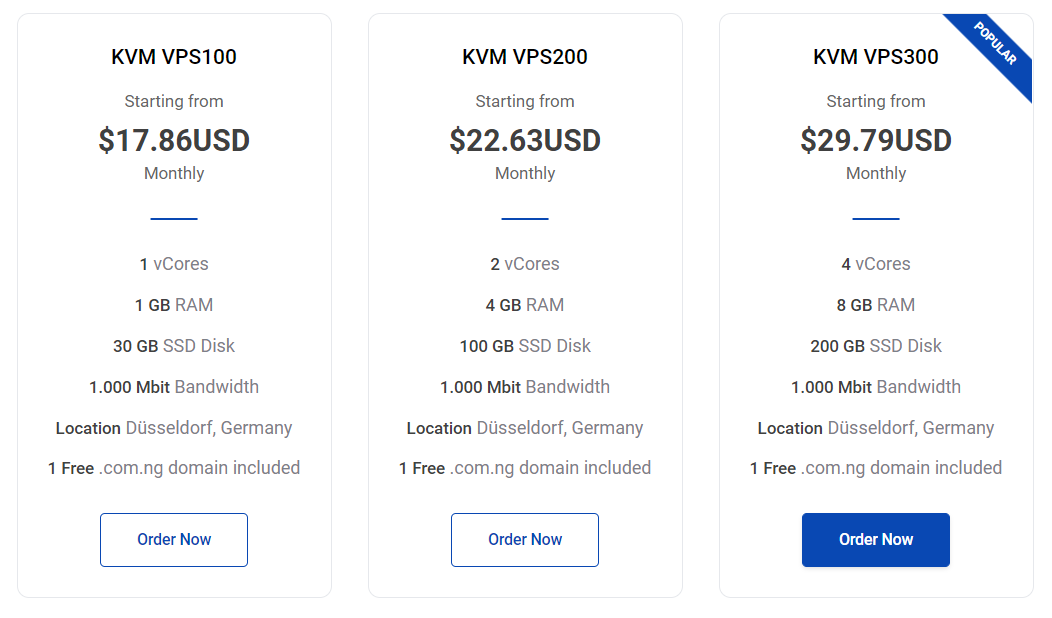Click the 1 vCores specification line
This screenshot has height=618, width=1052.
[x=174, y=264]
